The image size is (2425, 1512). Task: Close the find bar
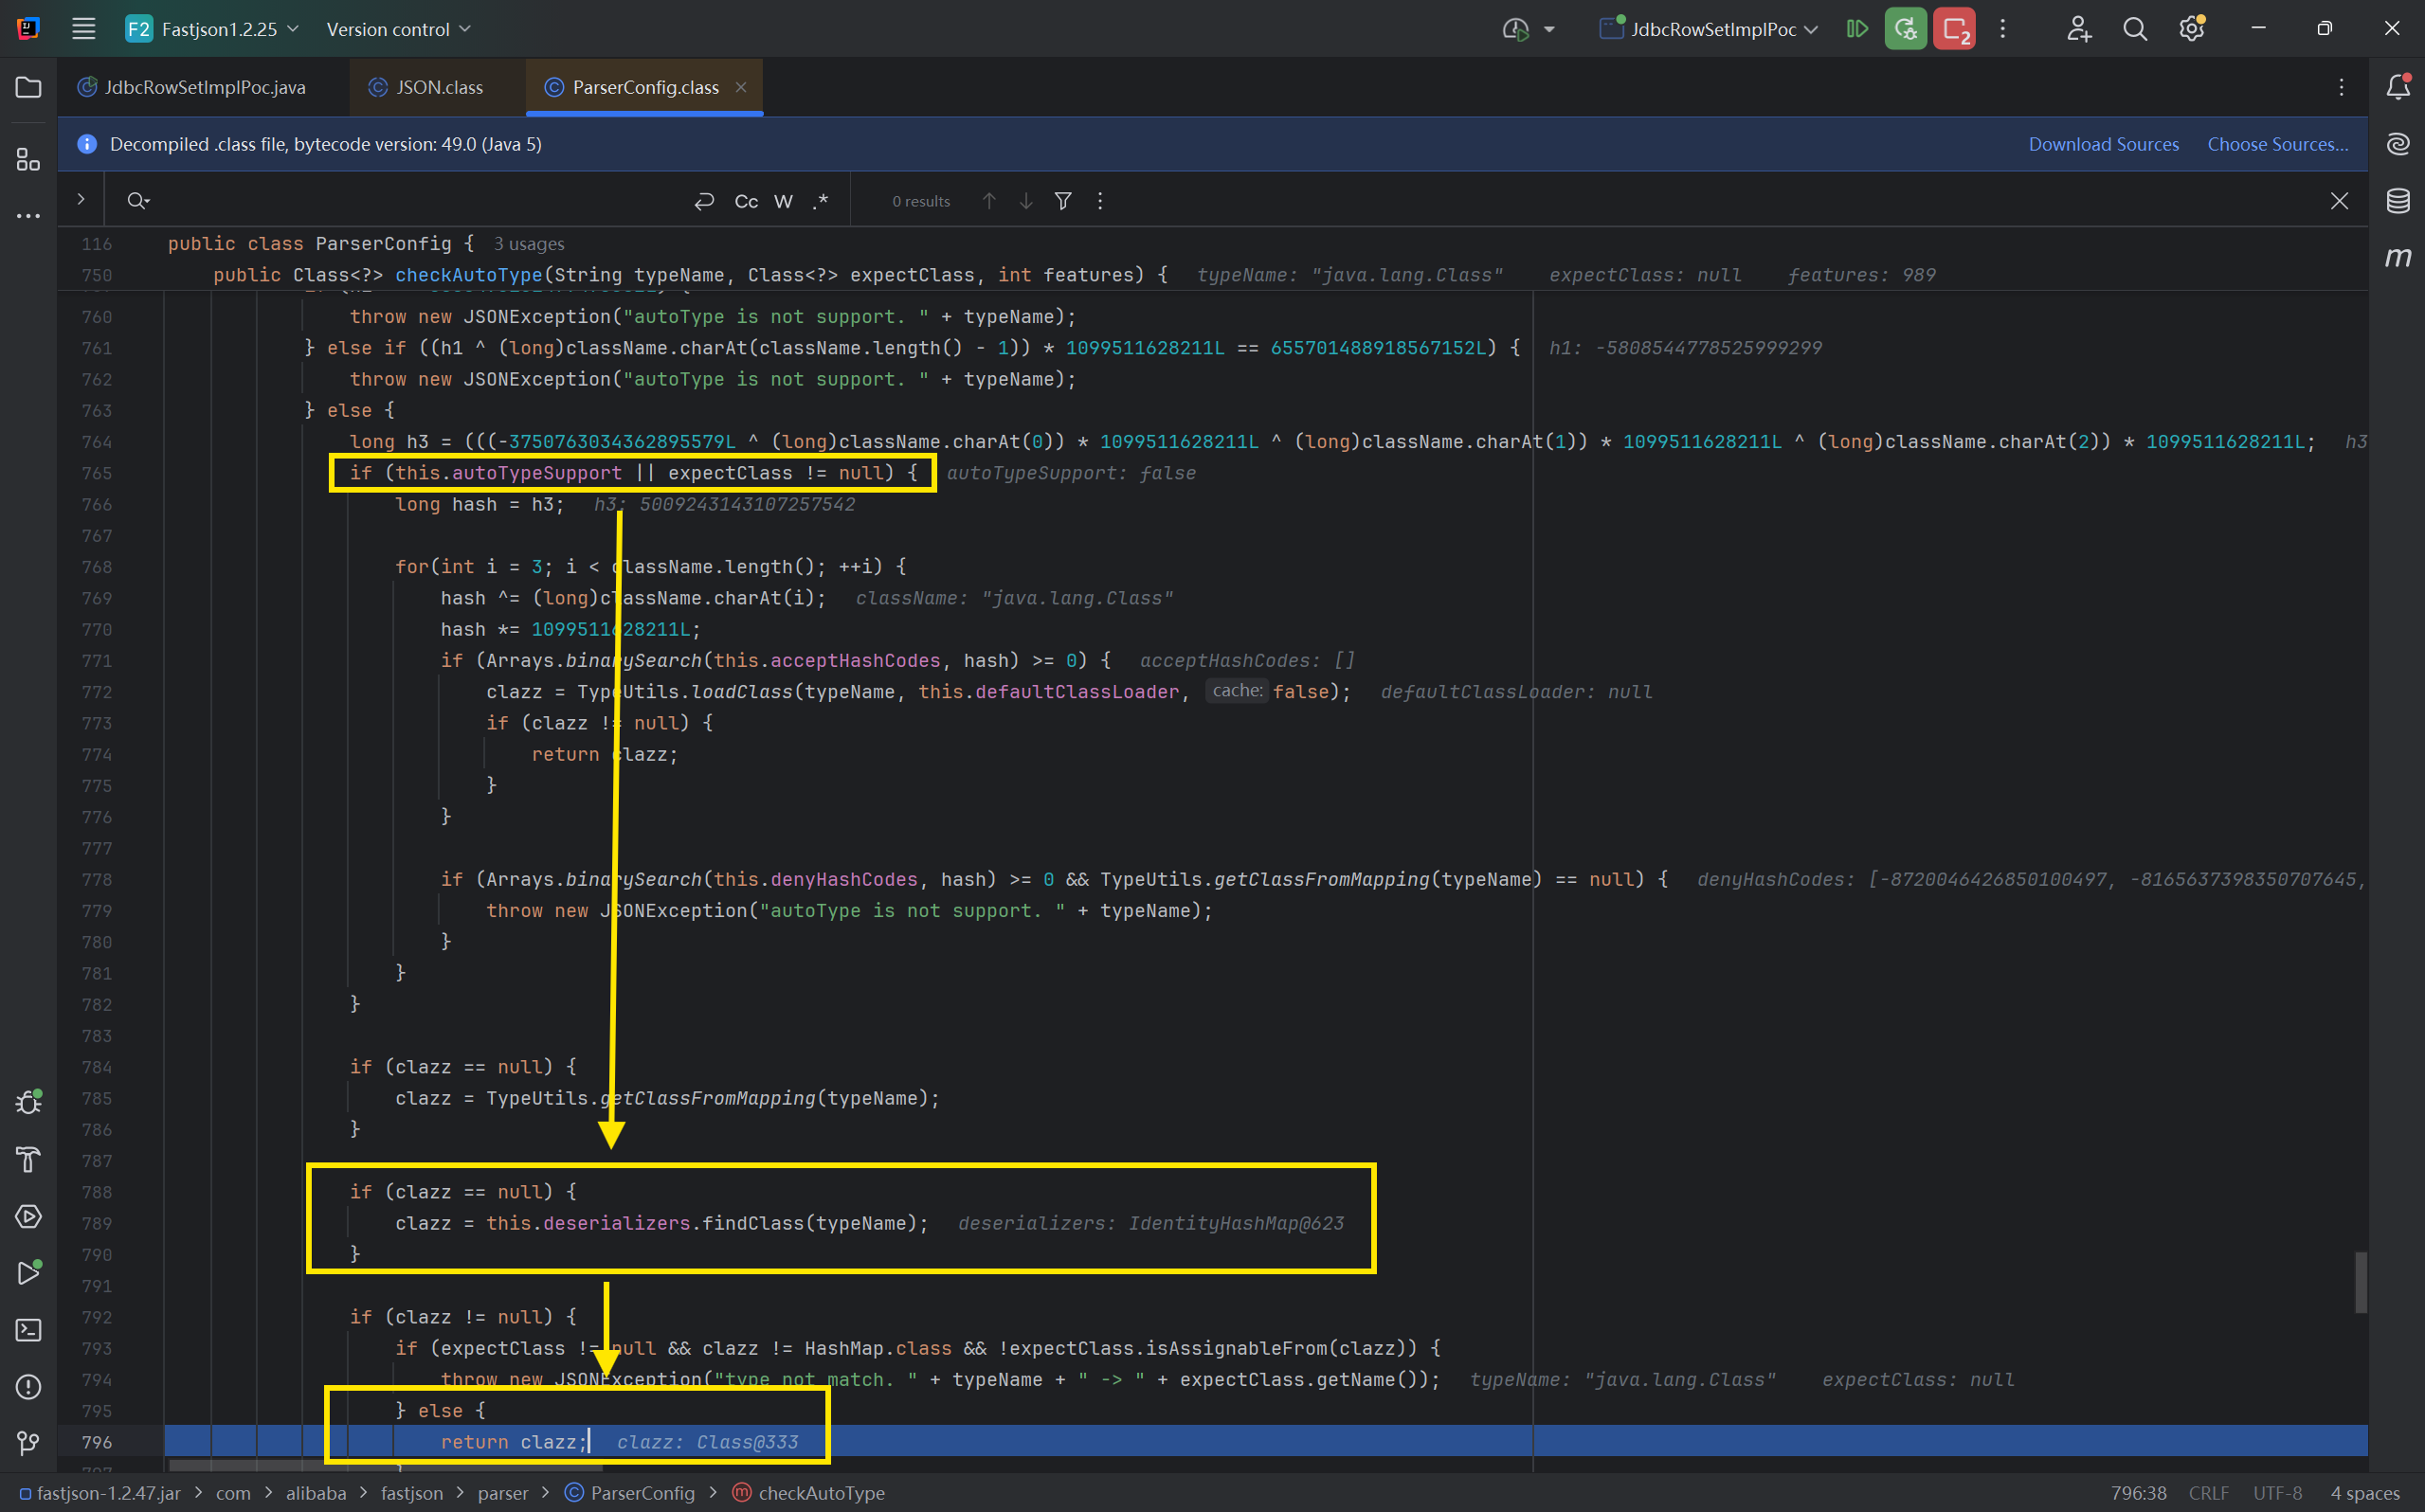pyautogui.click(x=2339, y=201)
